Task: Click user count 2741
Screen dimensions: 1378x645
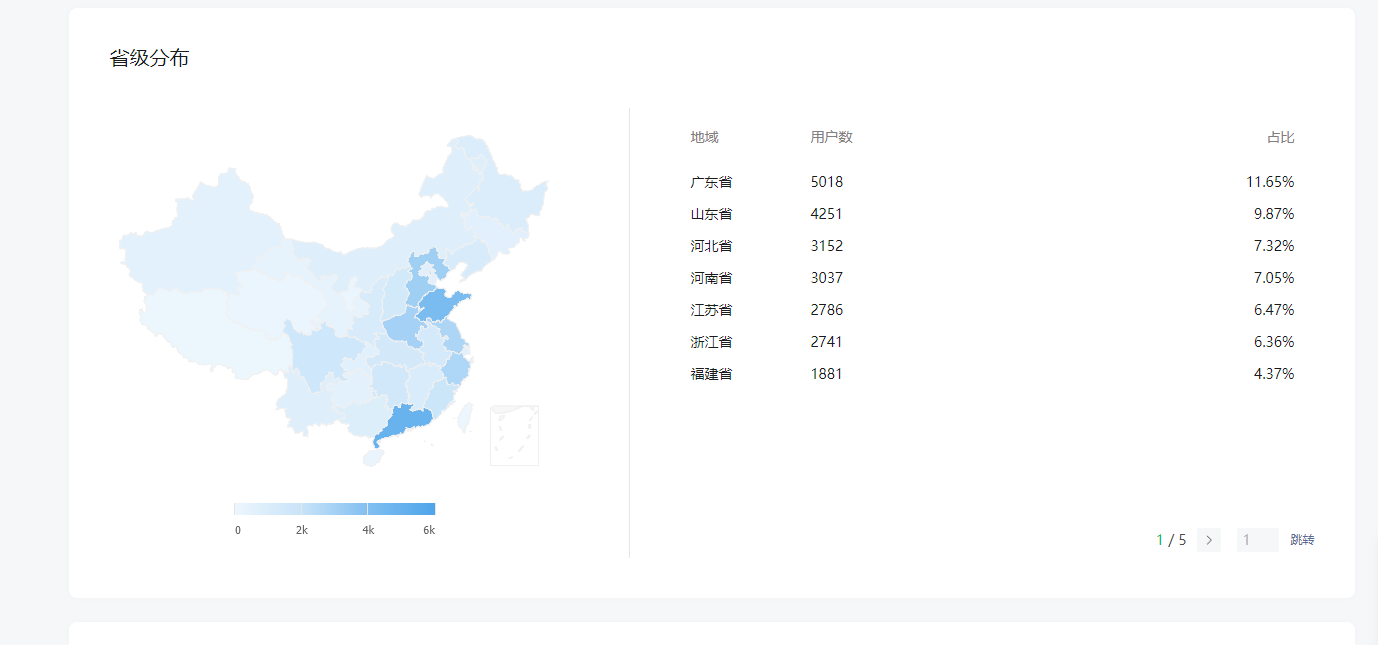Action: (x=827, y=342)
